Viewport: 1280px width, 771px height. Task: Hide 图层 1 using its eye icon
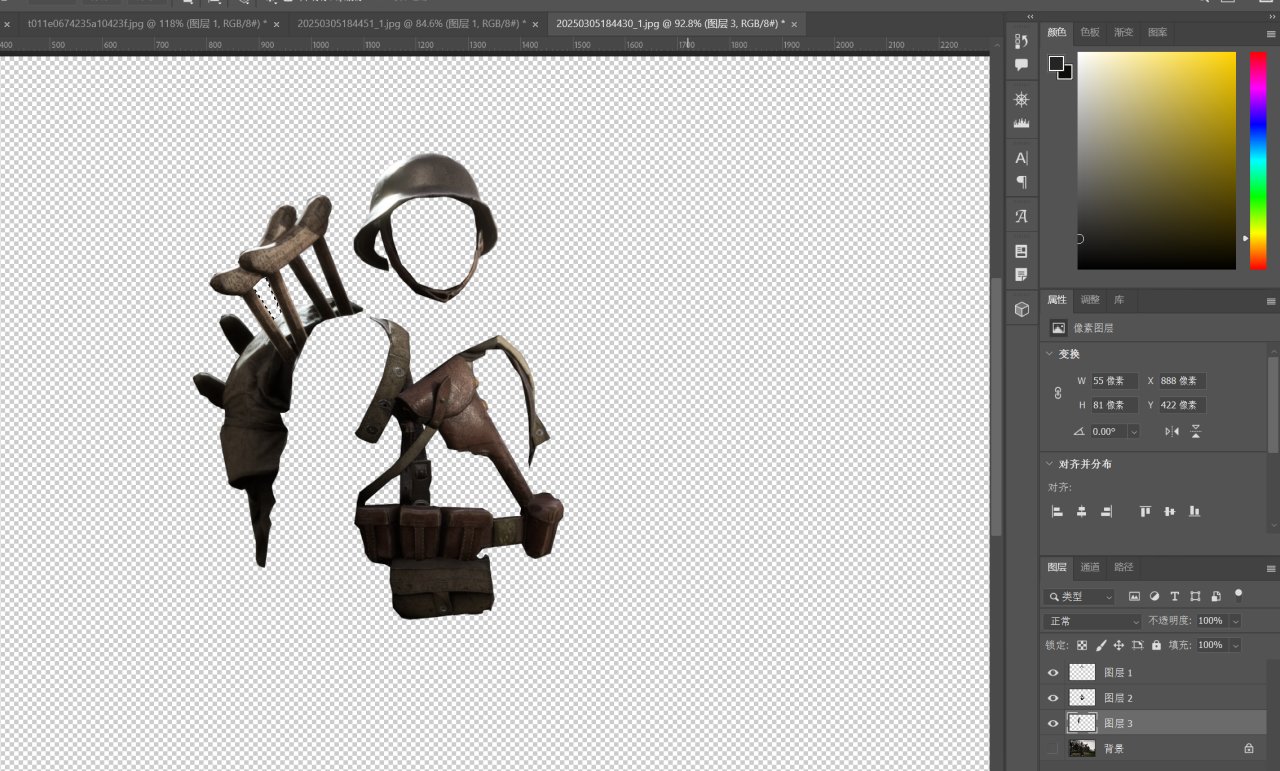(x=1052, y=673)
